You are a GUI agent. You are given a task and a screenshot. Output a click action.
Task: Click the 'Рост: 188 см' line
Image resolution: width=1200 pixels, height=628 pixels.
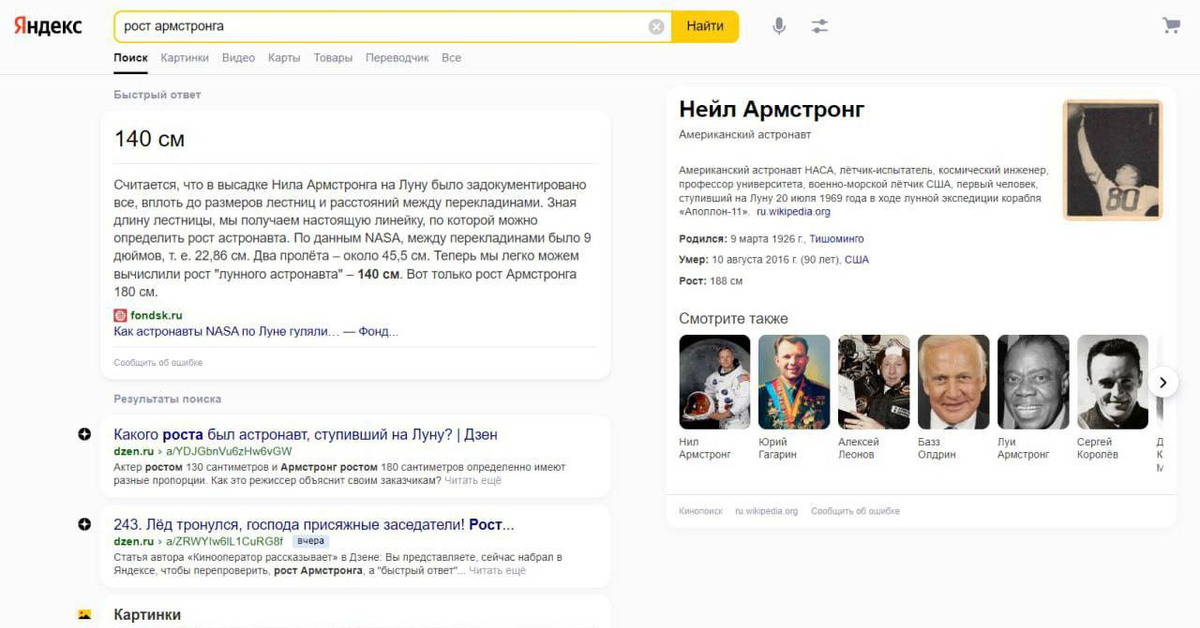click(711, 281)
